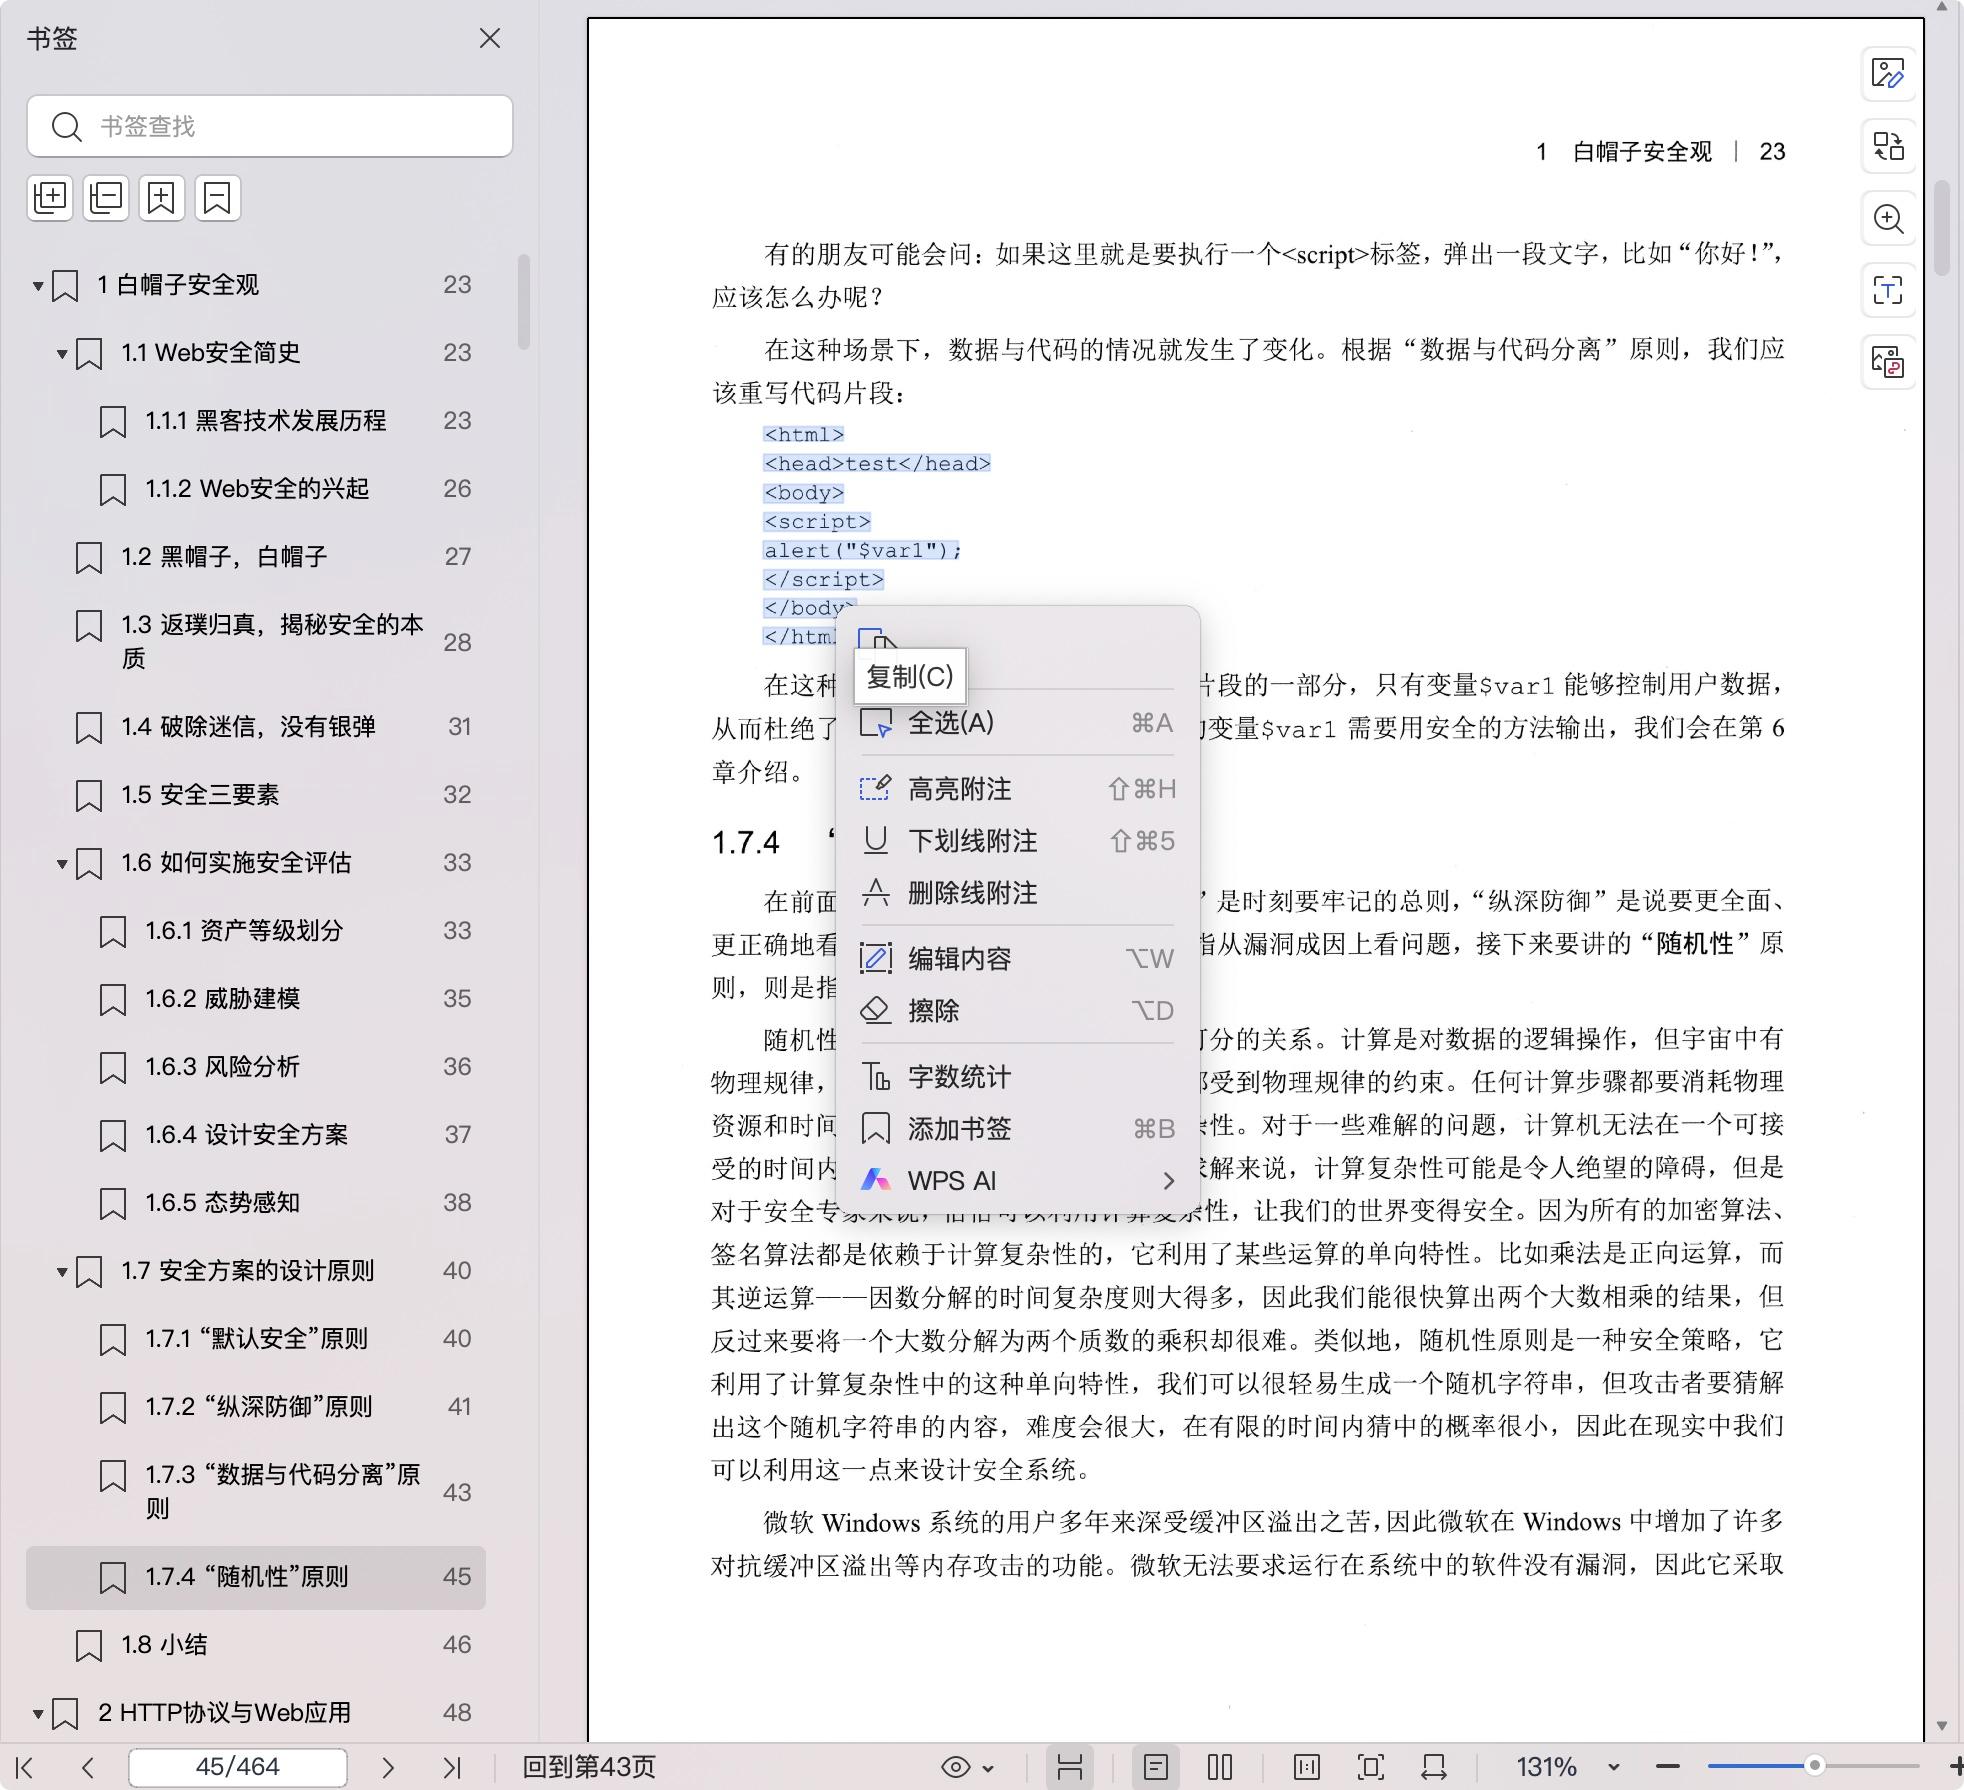Go to the last page
This screenshot has width=1964, height=1790.
452,1768
